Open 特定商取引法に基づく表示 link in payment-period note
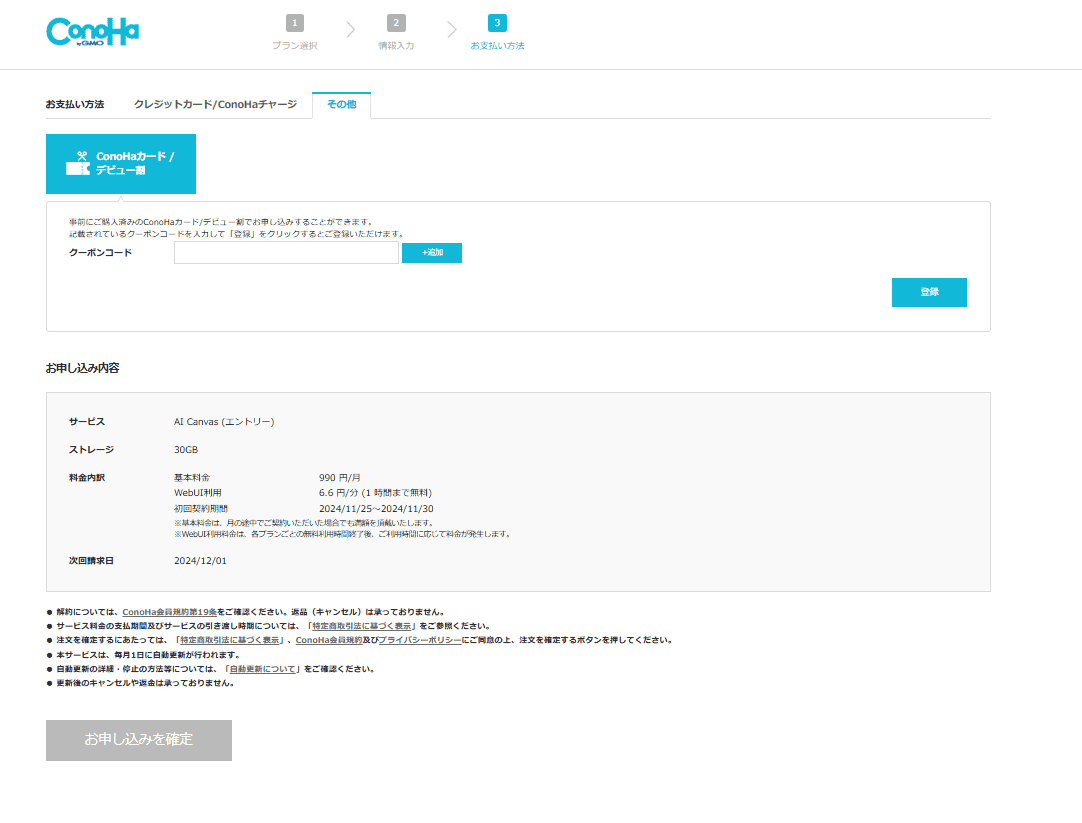Screen dimensions: 1082x823 coord(362,626)
